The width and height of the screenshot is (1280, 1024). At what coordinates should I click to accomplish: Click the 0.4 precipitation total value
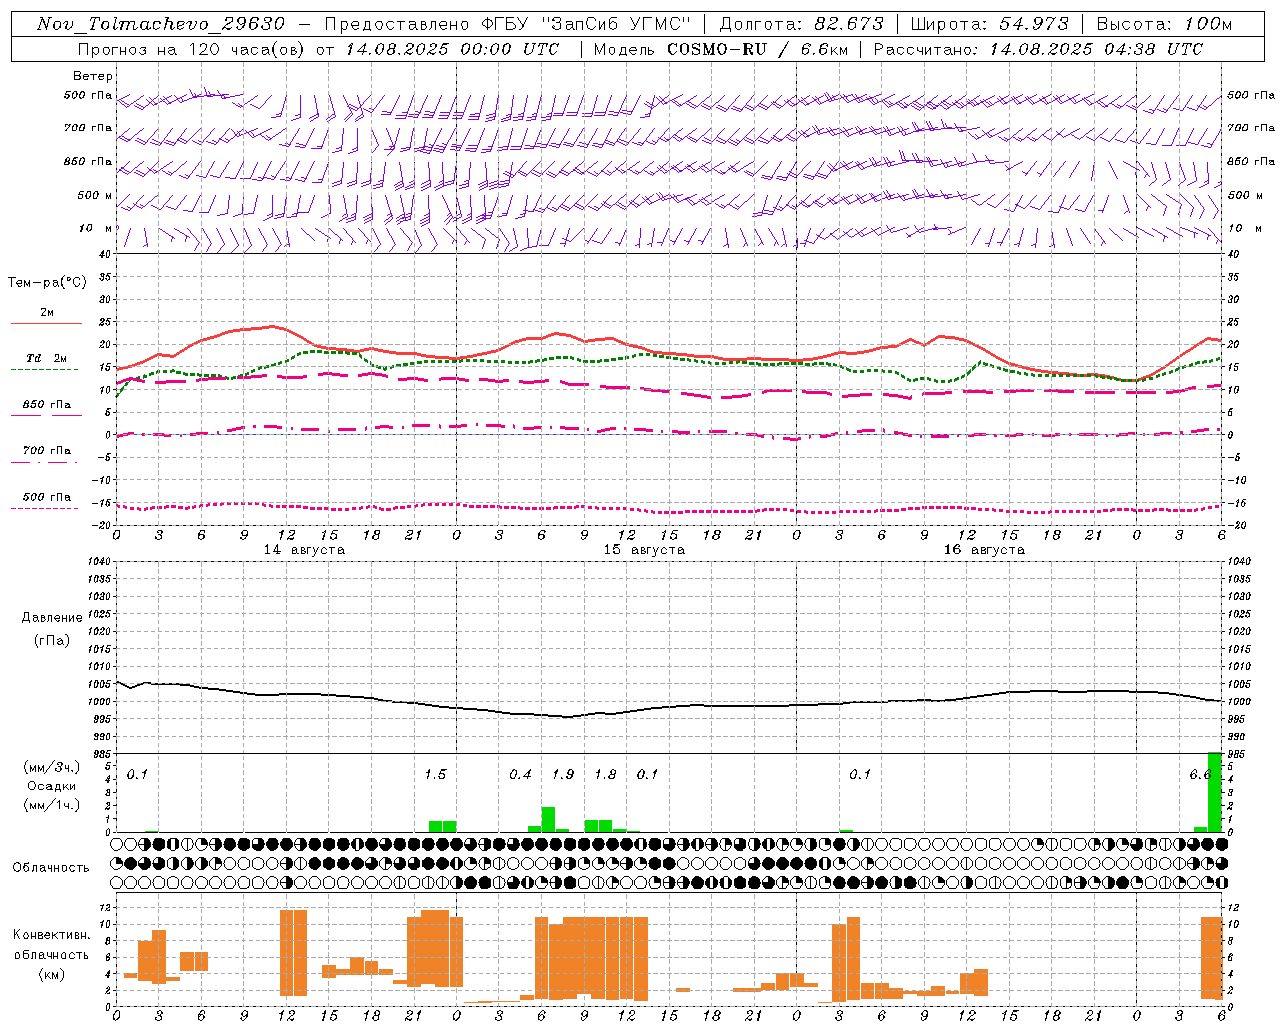click(x=520, y=775)
